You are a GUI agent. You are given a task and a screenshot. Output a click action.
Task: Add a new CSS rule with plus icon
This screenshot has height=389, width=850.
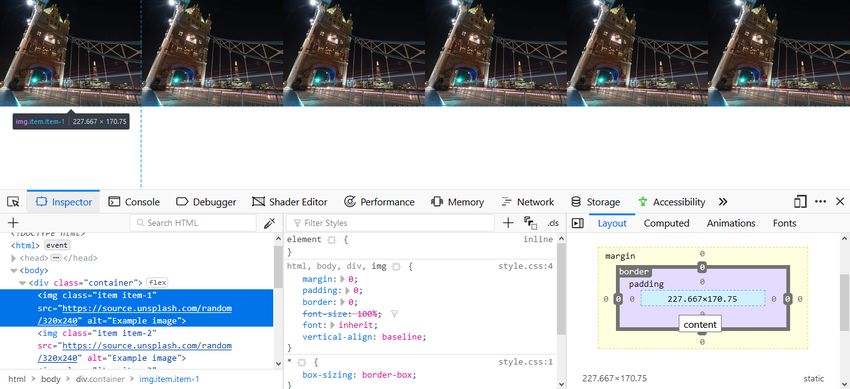(x=508, y=223)
